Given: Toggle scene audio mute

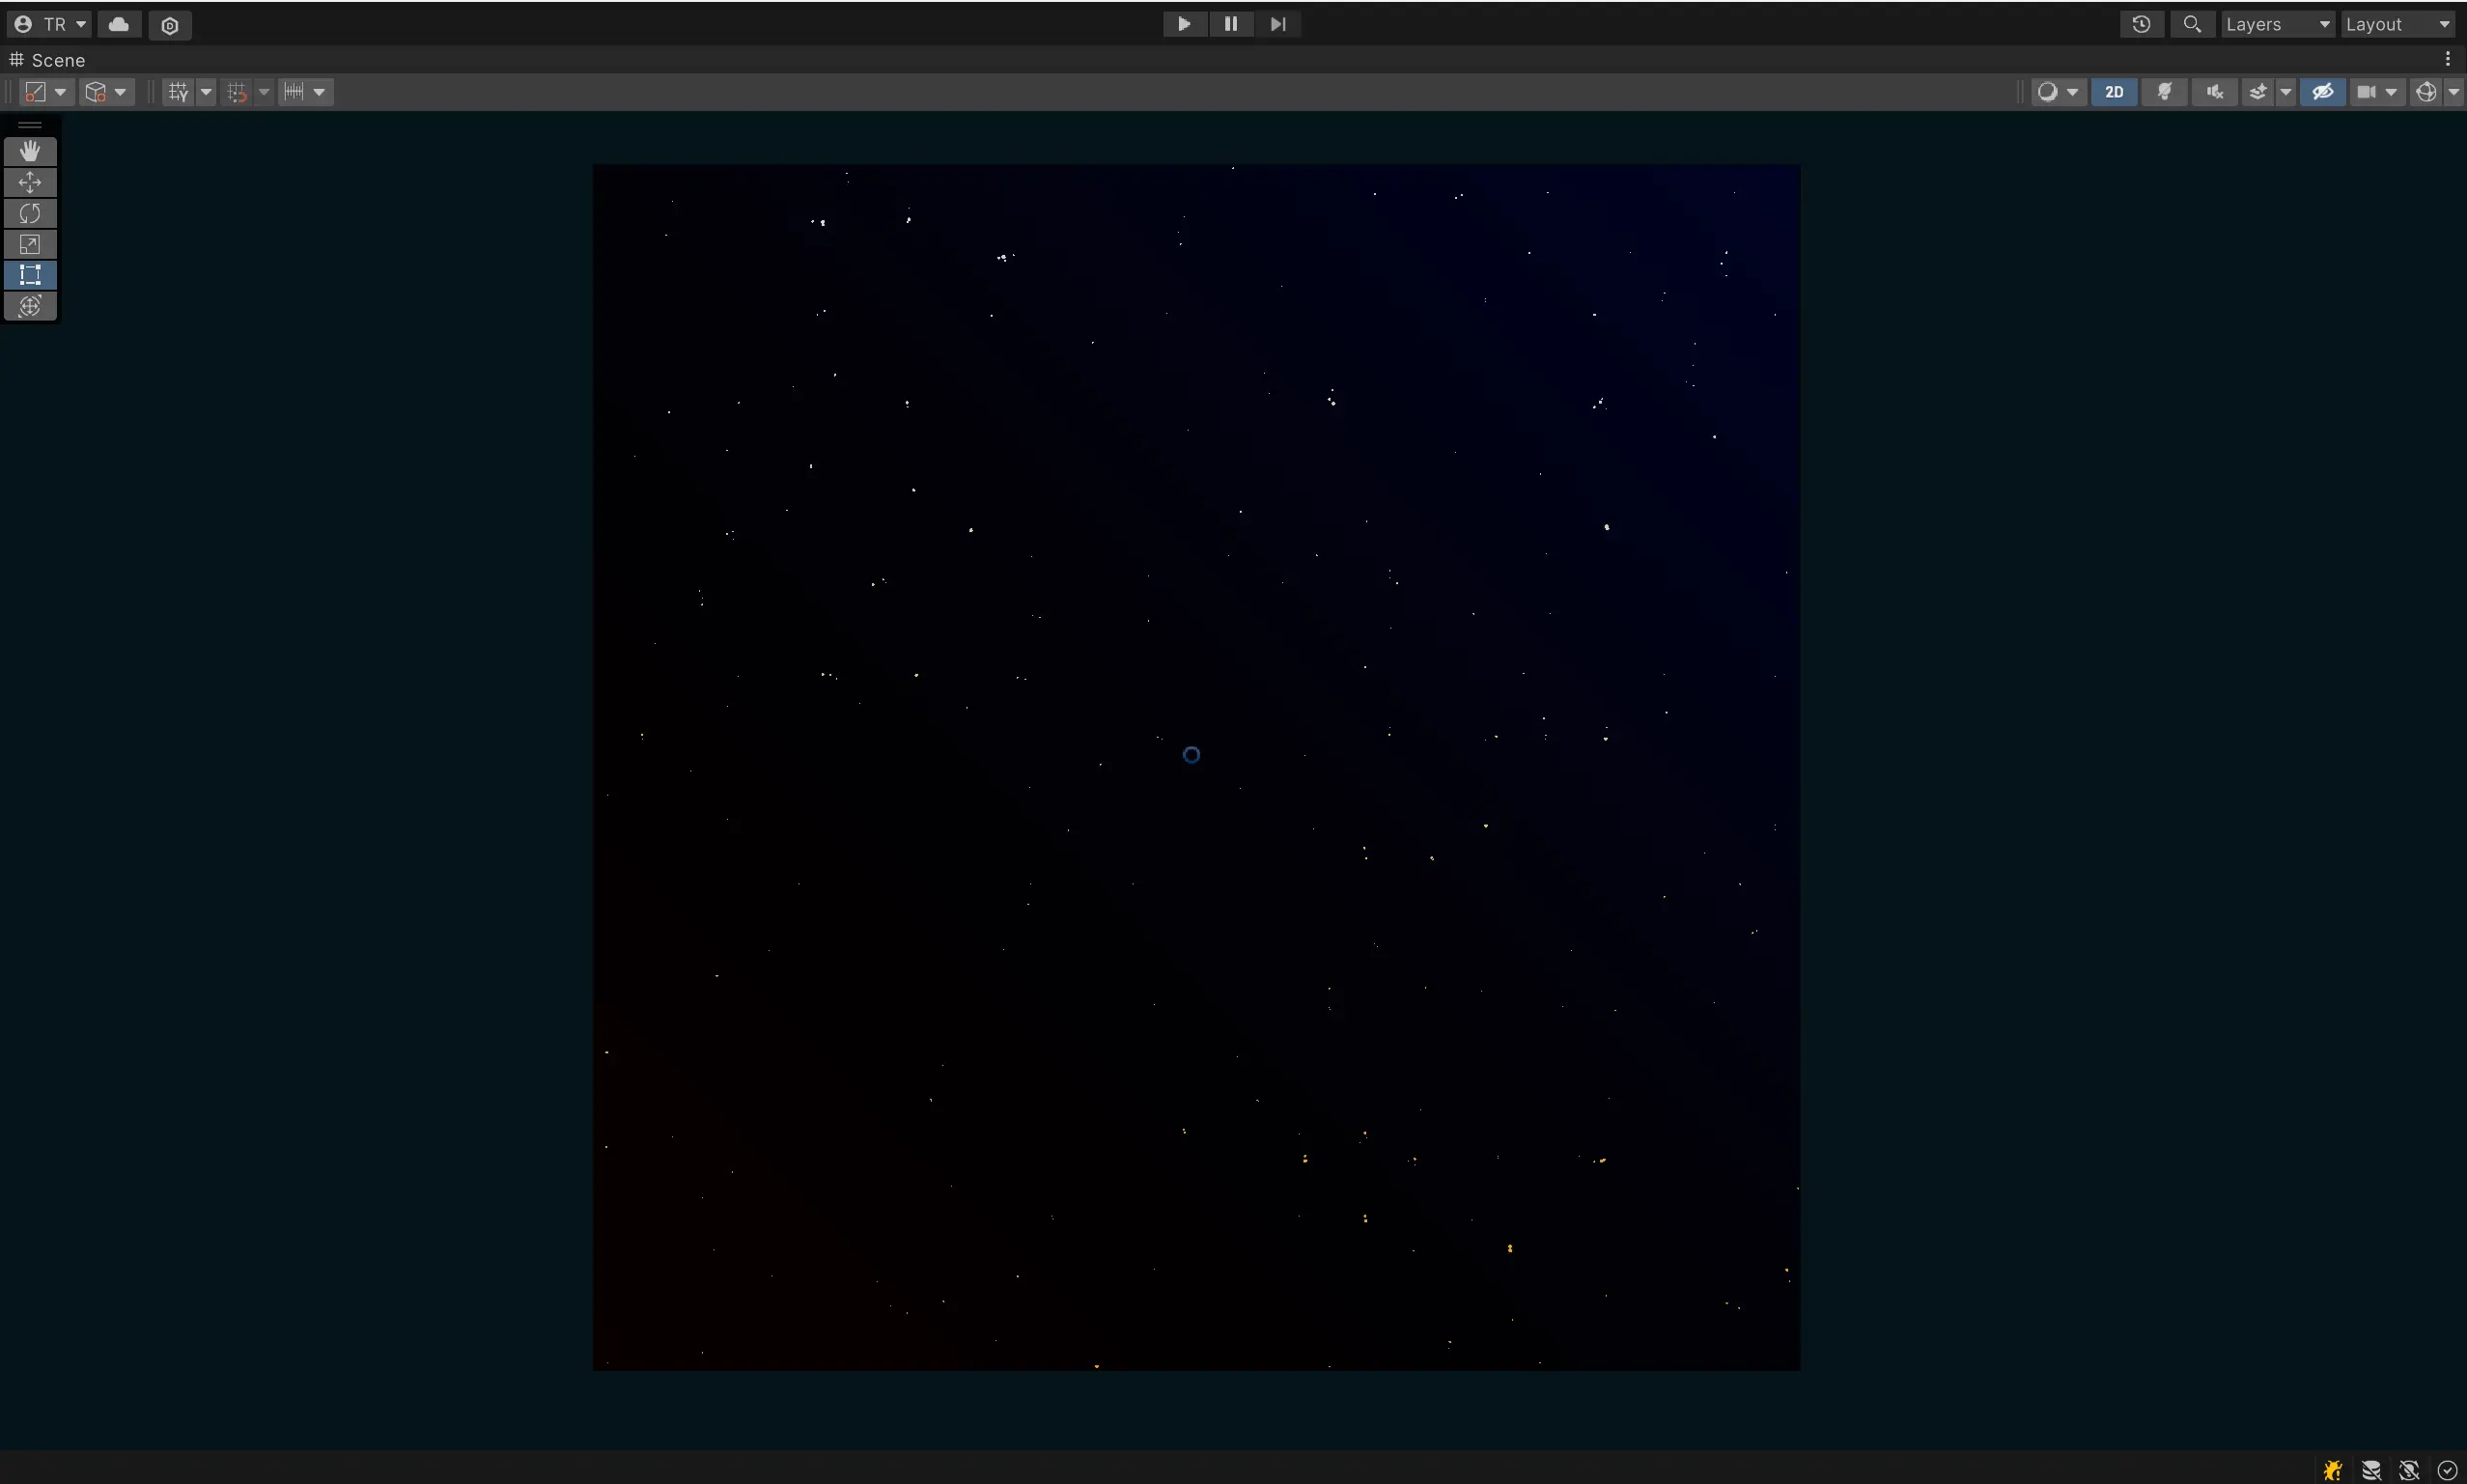Looking at the screenshot, I should [2215, 92].
